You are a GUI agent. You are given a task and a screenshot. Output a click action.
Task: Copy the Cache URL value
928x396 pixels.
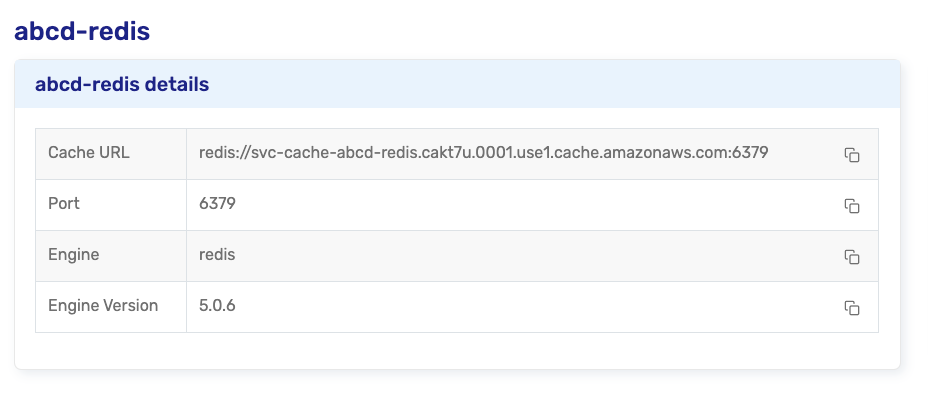pos(852,154)
